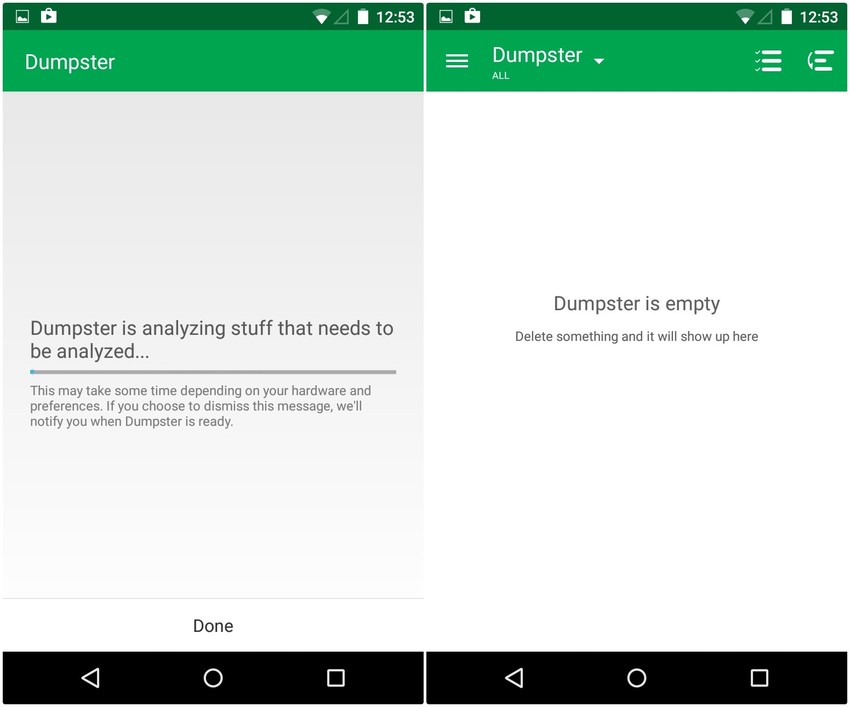The image size is (850, 707).
Task: Tap Back in right screen navigation bar
Action: click(x=514, y=678)
